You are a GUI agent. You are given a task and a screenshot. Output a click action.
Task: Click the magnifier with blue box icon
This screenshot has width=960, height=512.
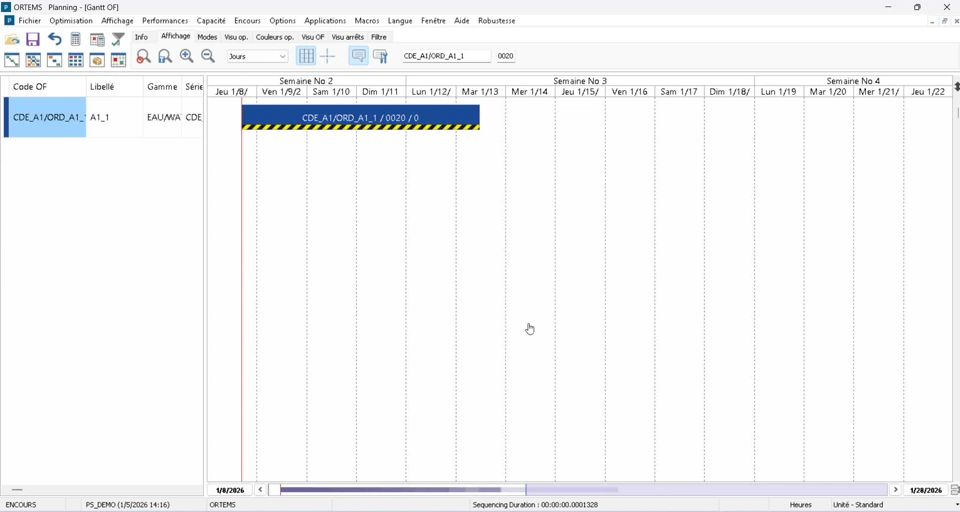165,56
